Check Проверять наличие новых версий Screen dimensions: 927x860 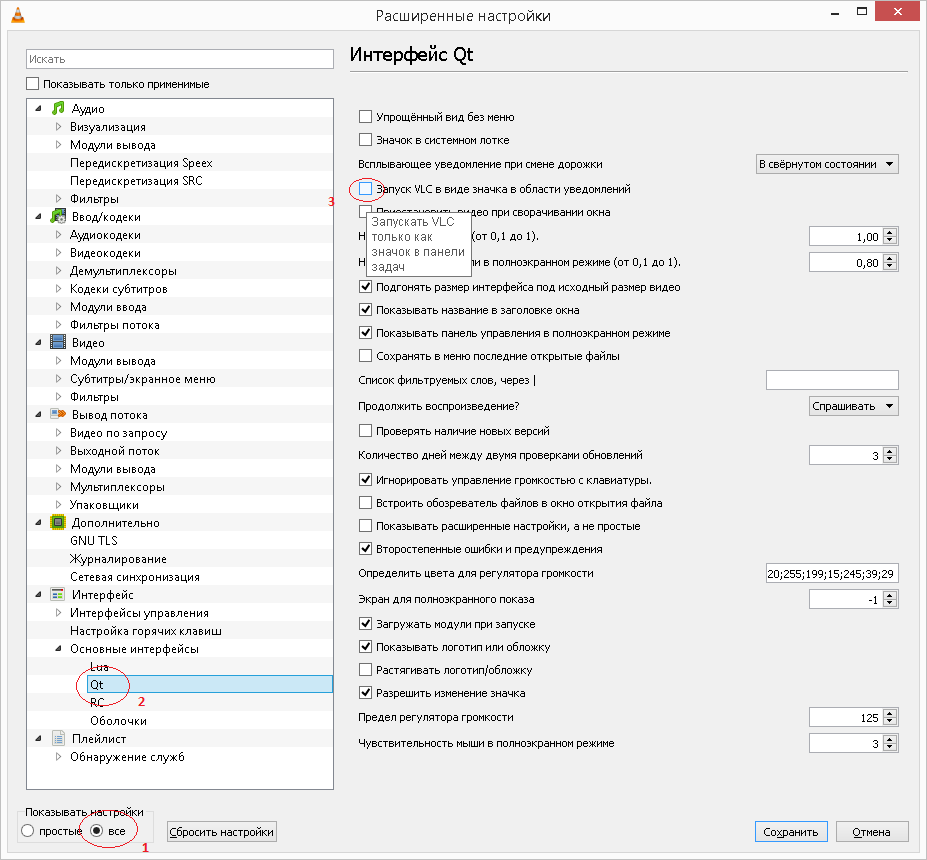(x=365, y=431)
